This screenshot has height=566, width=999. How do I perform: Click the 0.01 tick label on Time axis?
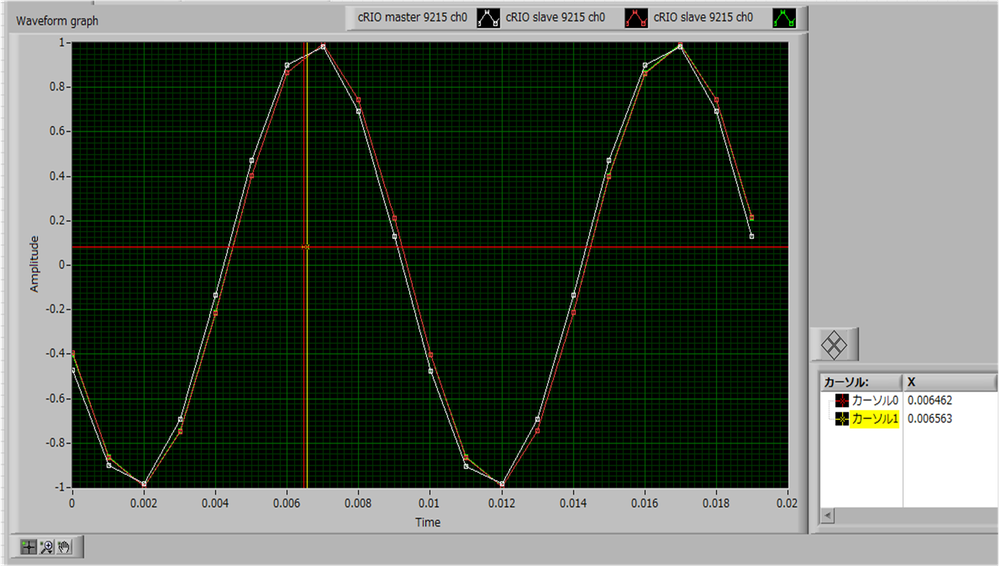pyautogui.click(x=429, y=503)
